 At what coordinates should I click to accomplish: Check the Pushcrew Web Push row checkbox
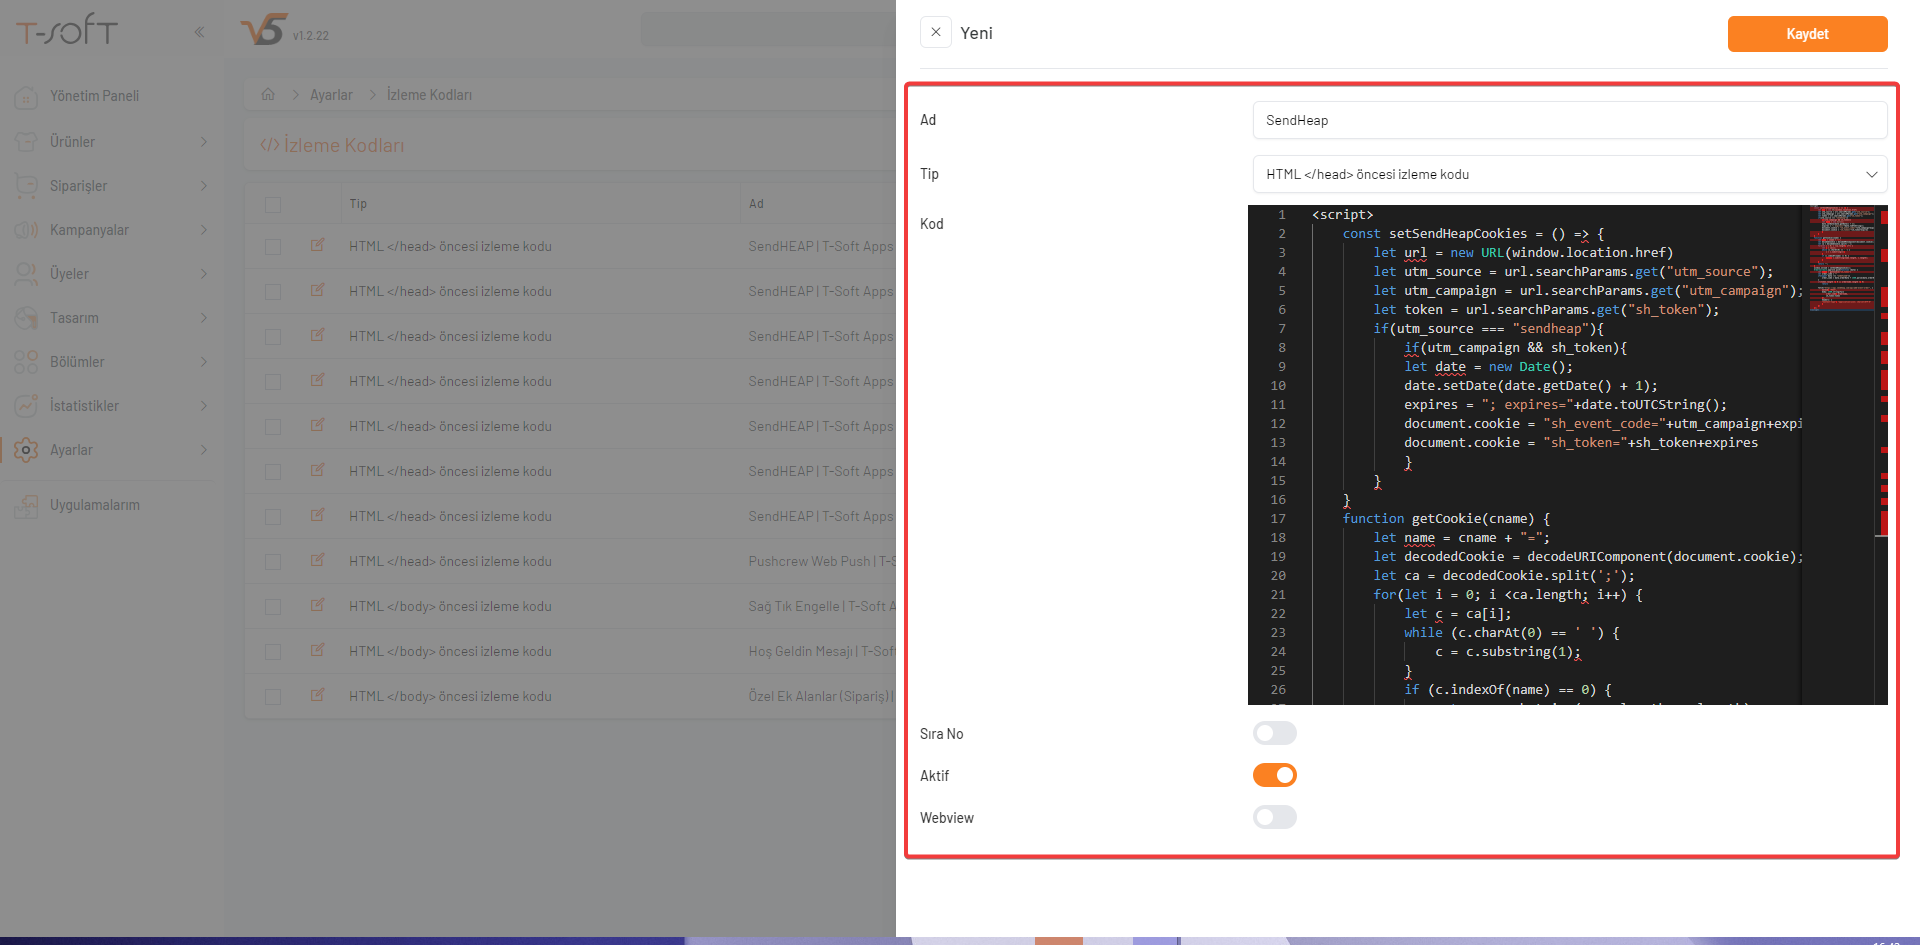pos(273,562)
